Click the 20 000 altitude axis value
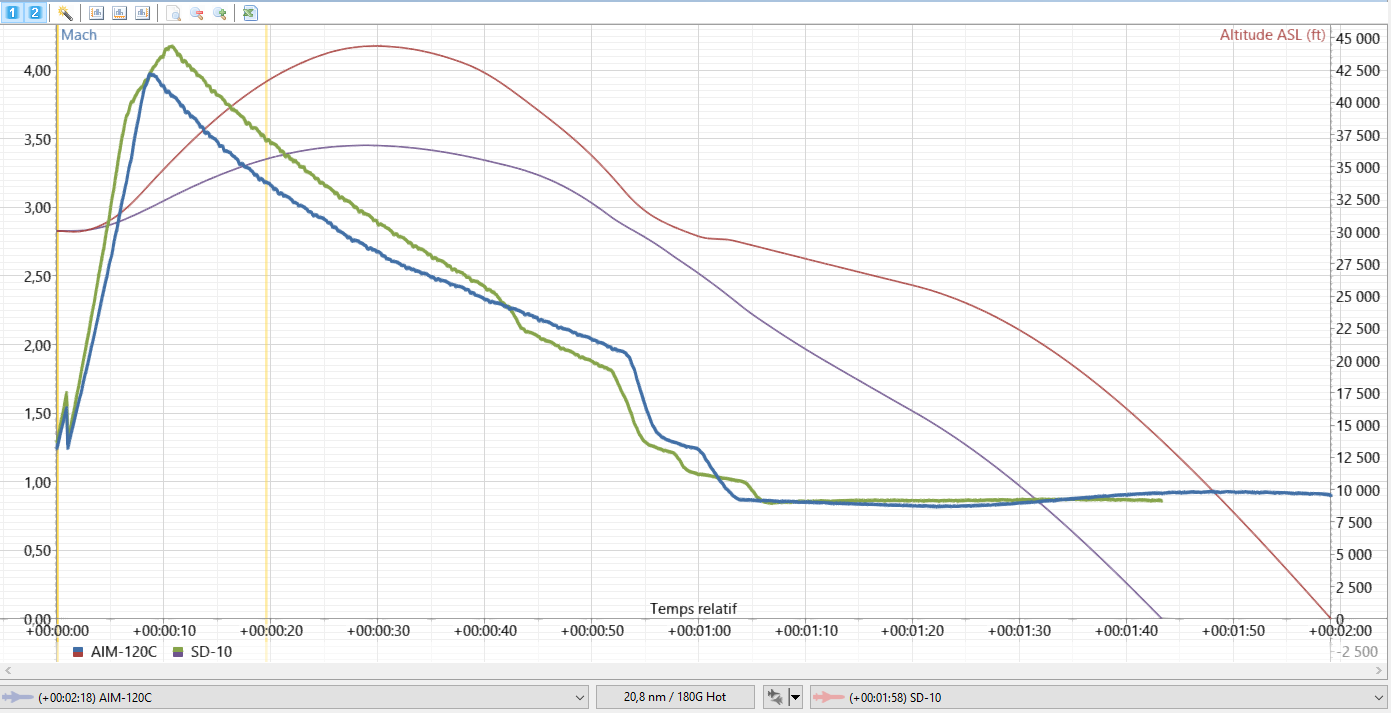The image size is (1391, 713). [x=1360, y=361]
